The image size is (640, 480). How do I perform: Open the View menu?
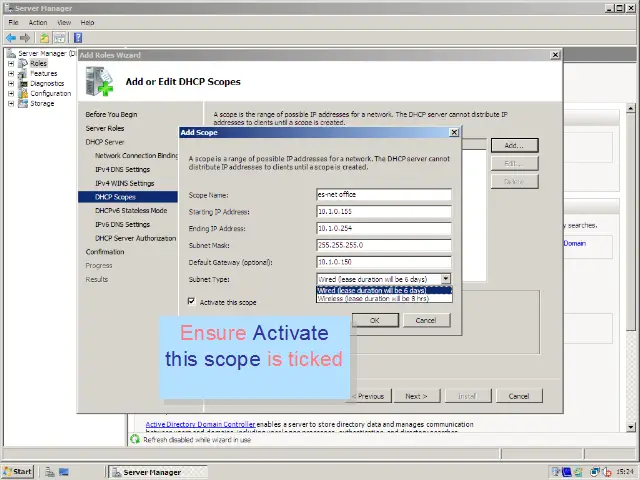[64, 22]
